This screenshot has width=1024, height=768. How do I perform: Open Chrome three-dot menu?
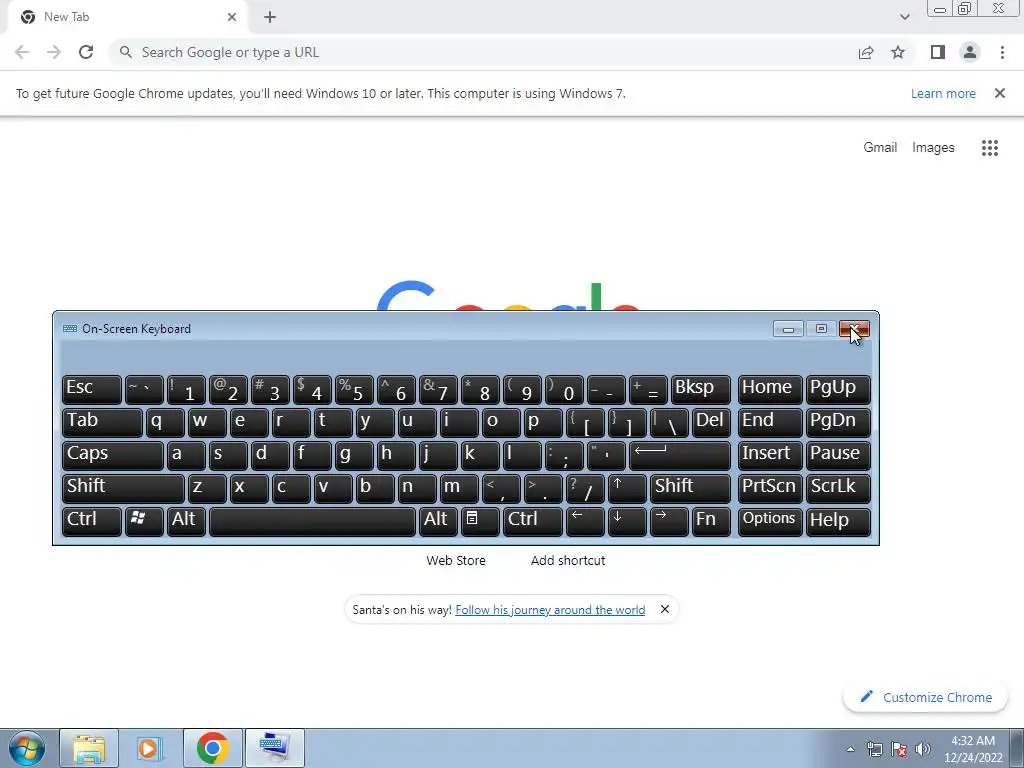coord(1002,52)
